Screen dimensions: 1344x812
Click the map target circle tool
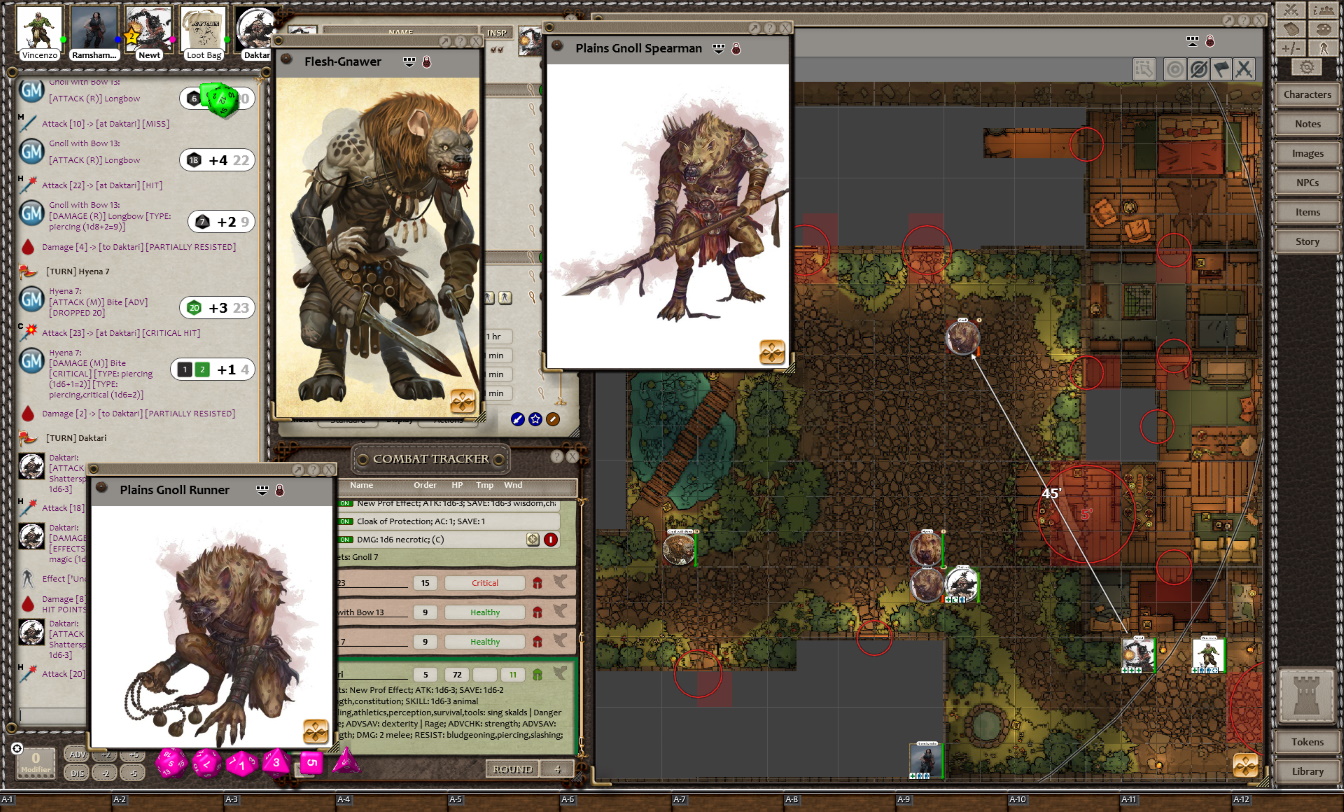[x=1174, y=69]
